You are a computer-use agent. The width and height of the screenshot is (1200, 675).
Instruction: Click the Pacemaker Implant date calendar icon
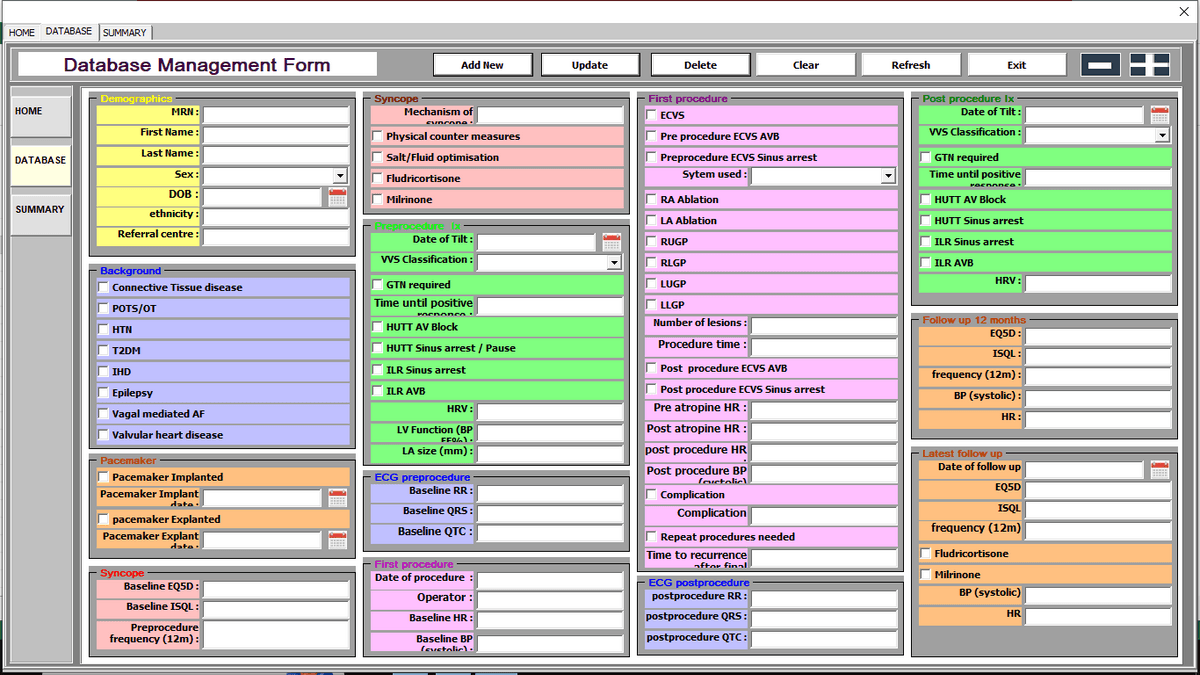[x=338, y=498]
